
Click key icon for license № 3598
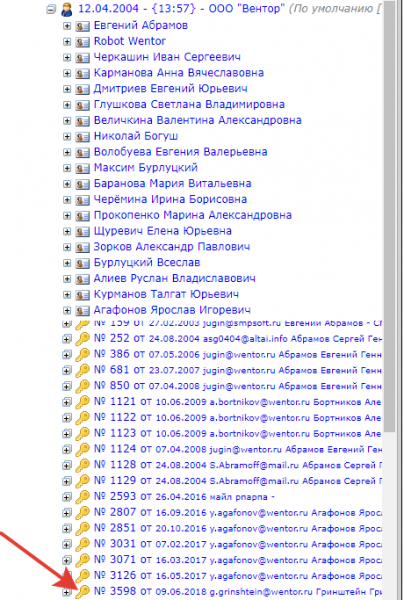(x=82, y=592)
